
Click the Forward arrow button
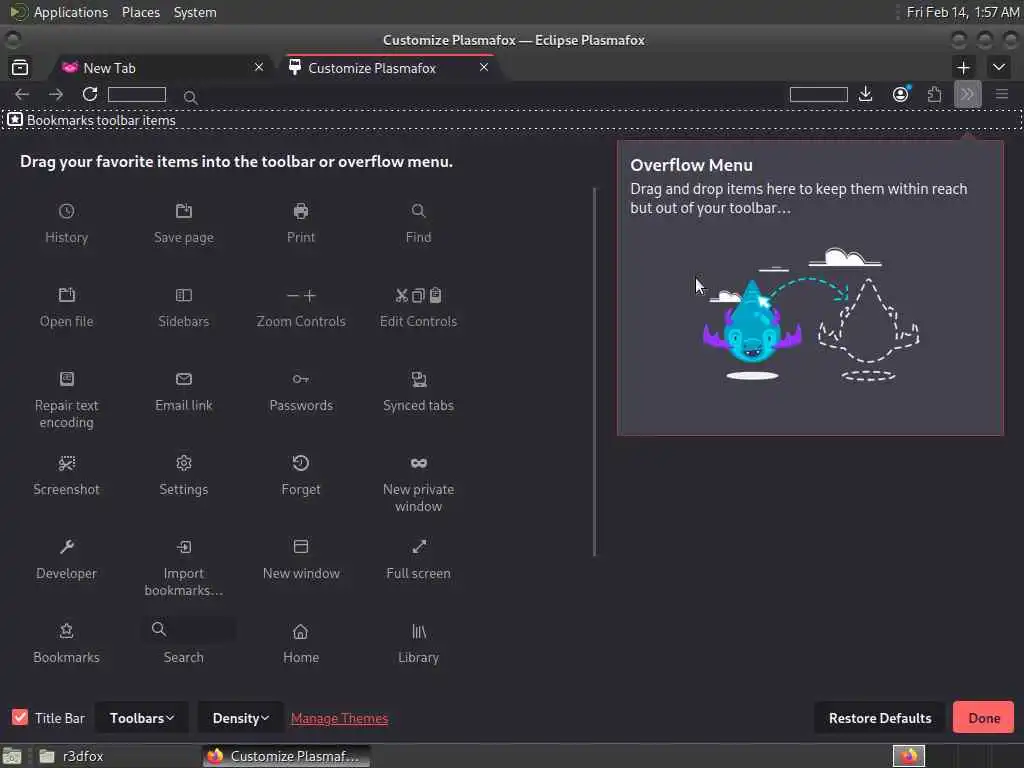(x=56, y=95)
